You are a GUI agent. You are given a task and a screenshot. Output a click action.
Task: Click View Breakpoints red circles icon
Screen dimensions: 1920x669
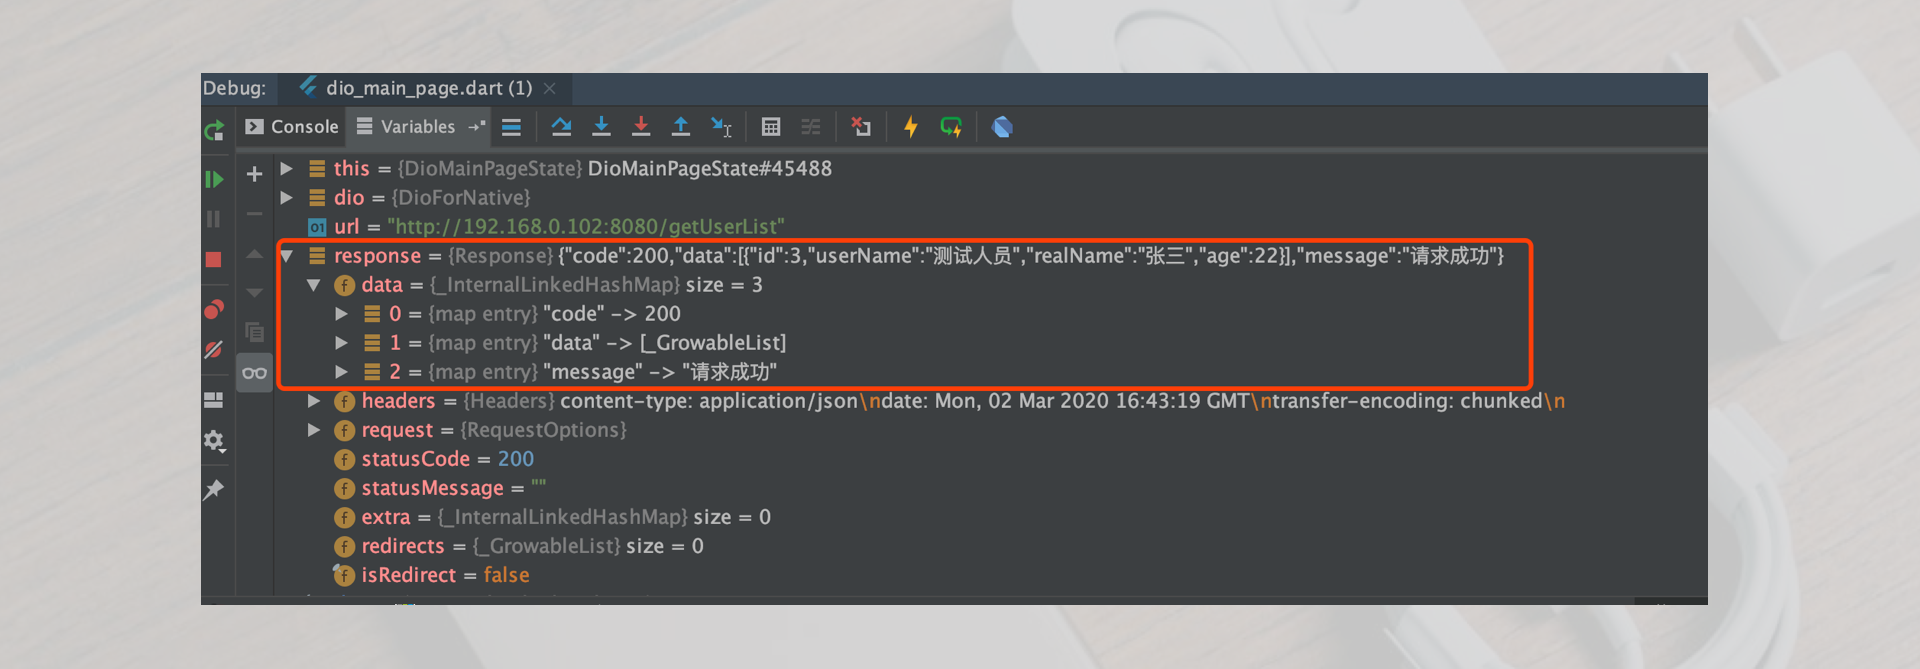coord(213,309)
